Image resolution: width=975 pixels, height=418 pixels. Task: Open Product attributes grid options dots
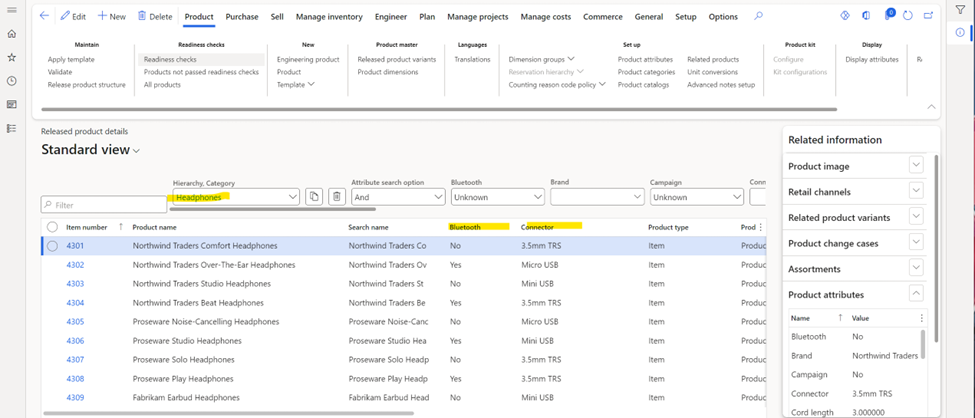click(922, 318)
